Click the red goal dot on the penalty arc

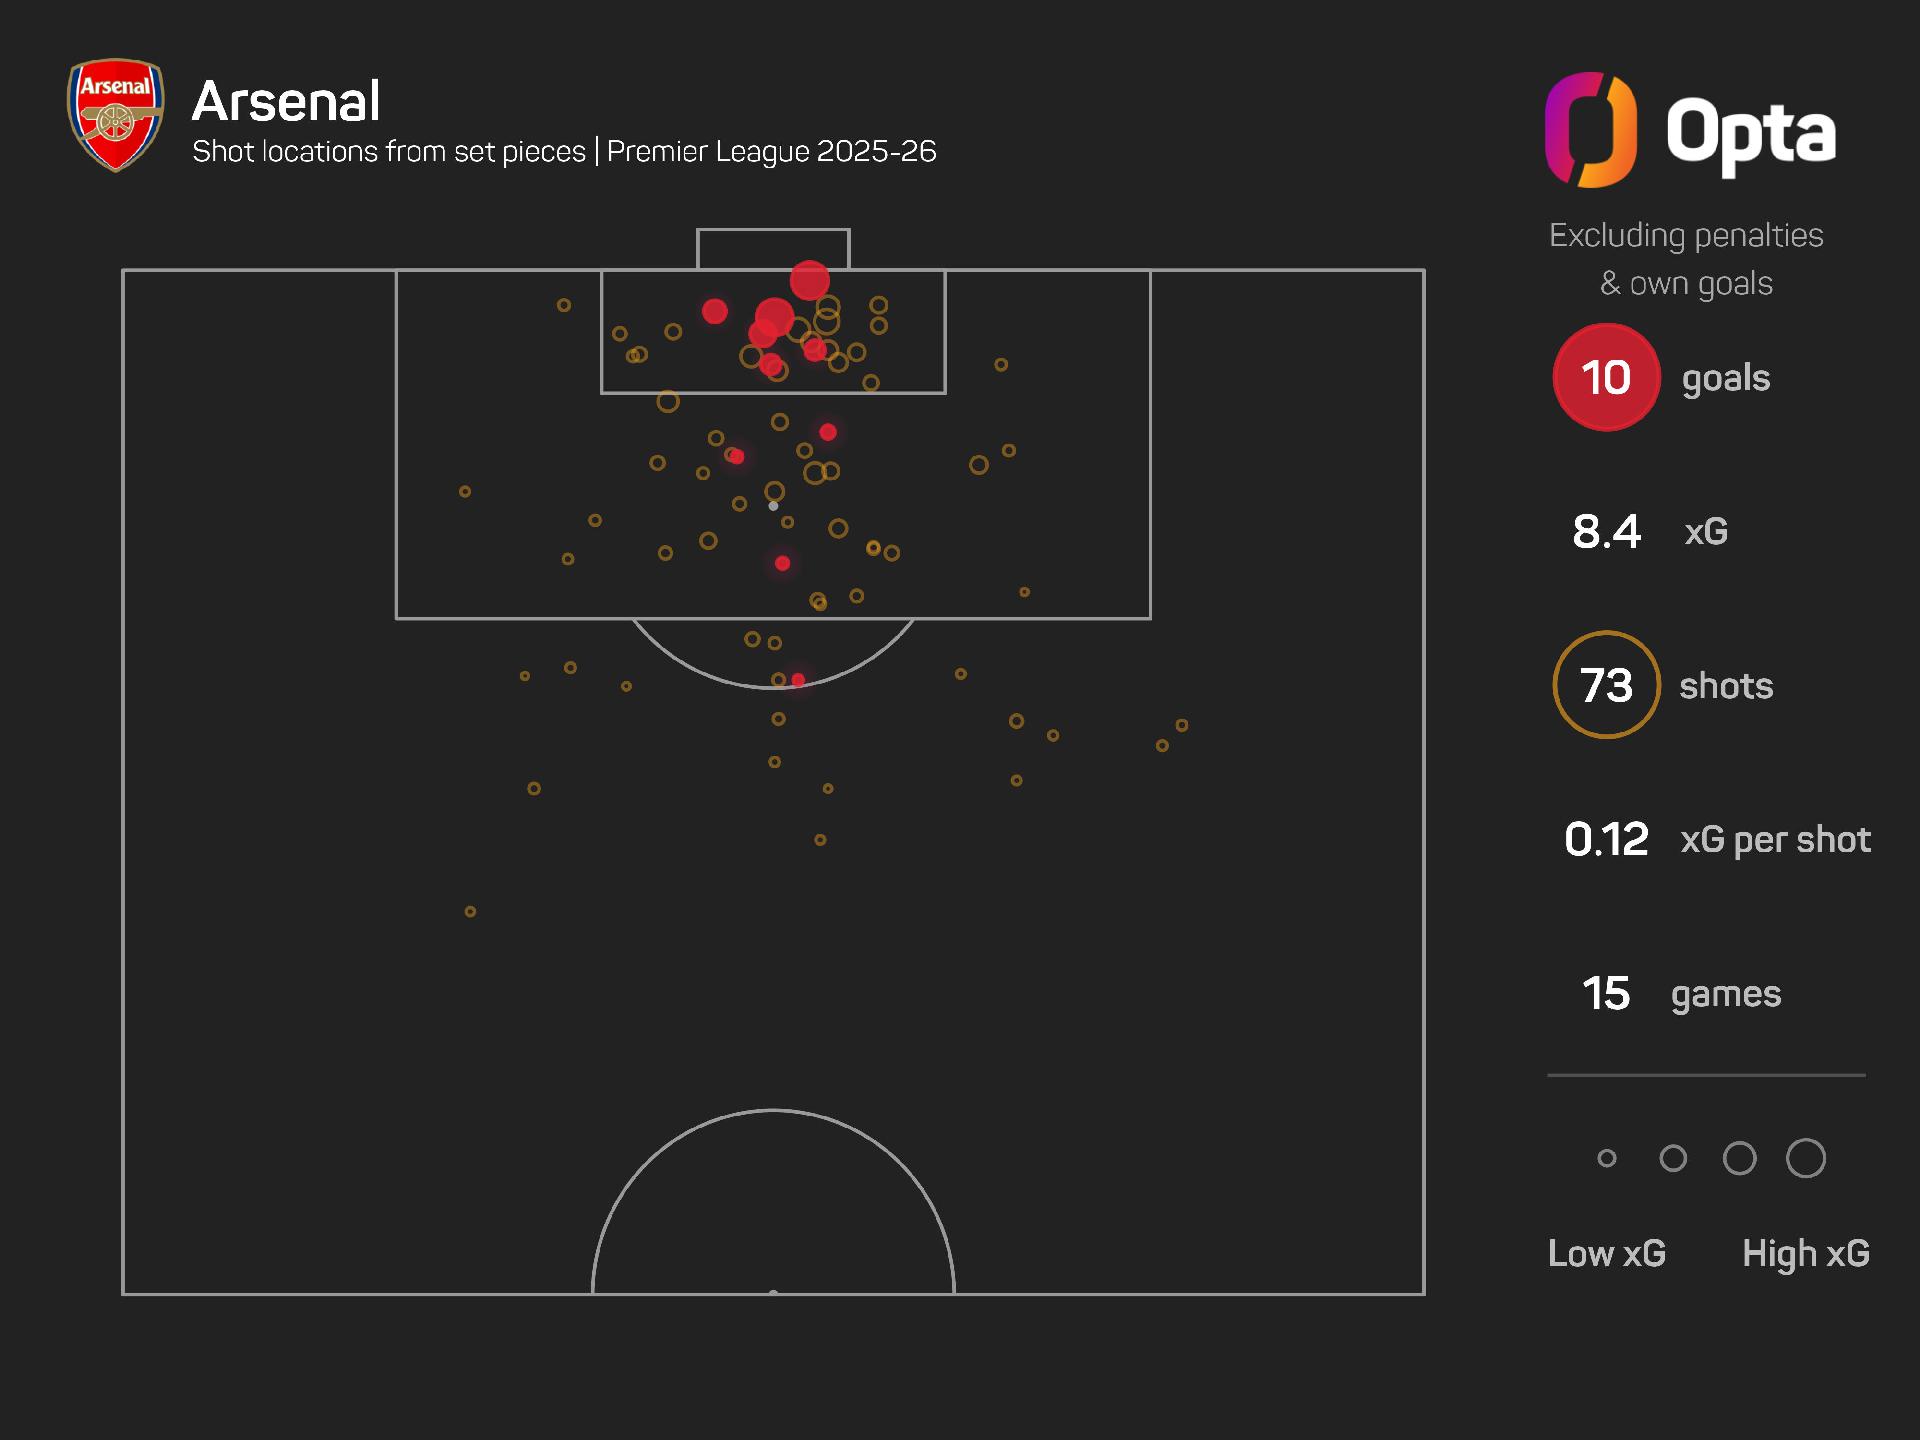[x=798, y=680]
